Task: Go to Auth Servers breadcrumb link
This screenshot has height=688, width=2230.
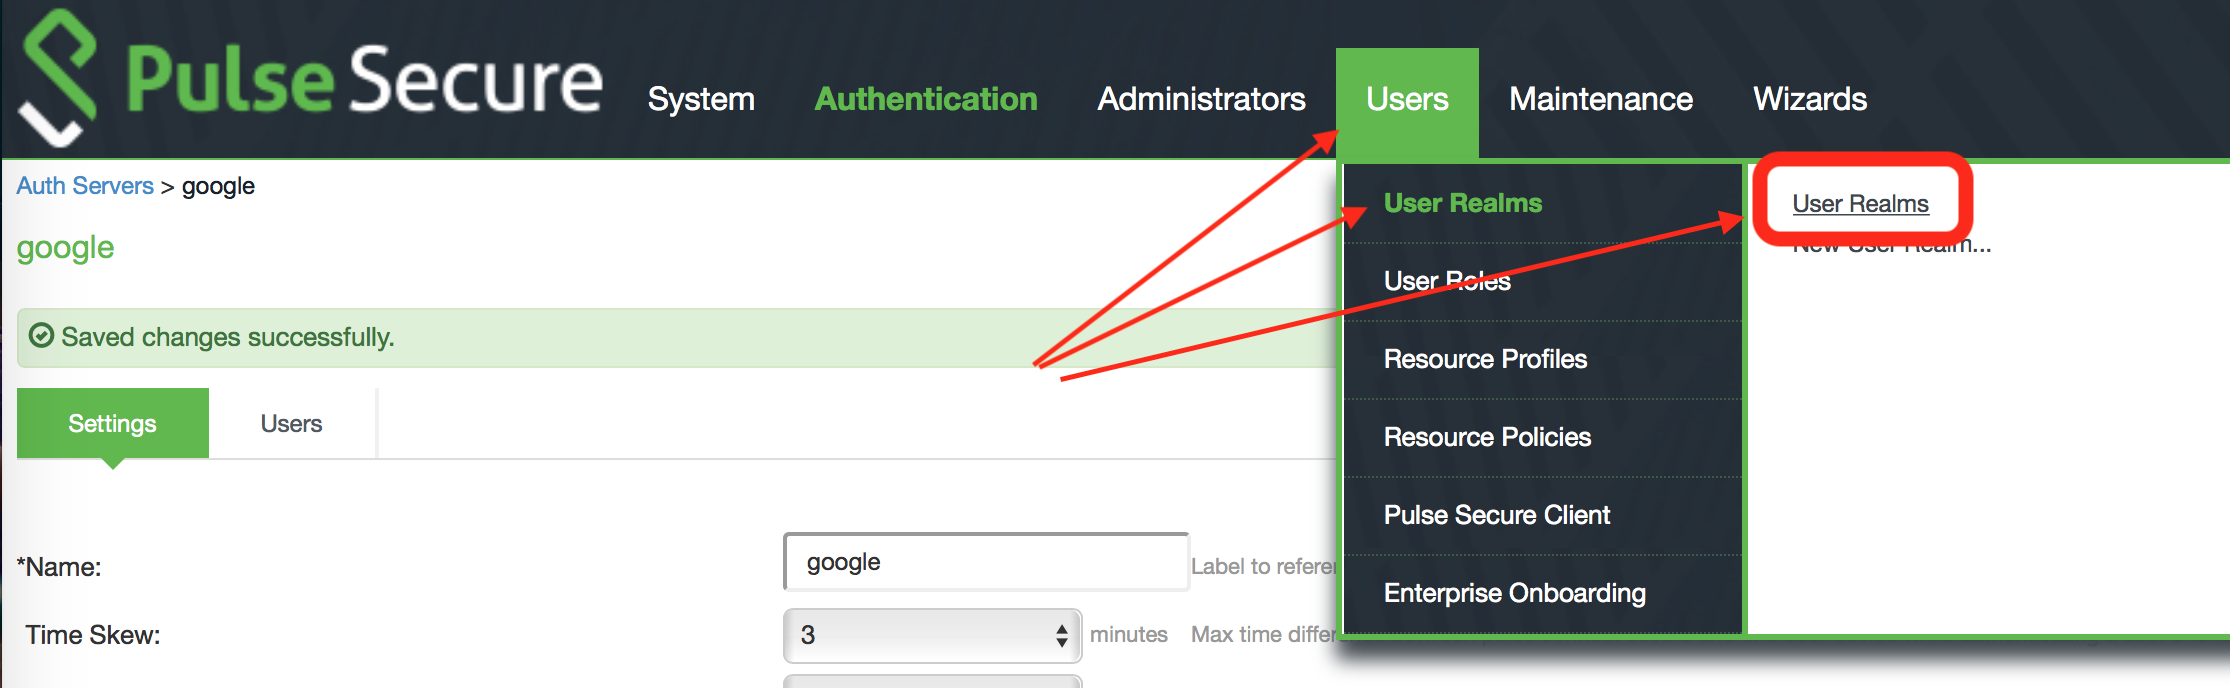Action: [x=85, y=186]
